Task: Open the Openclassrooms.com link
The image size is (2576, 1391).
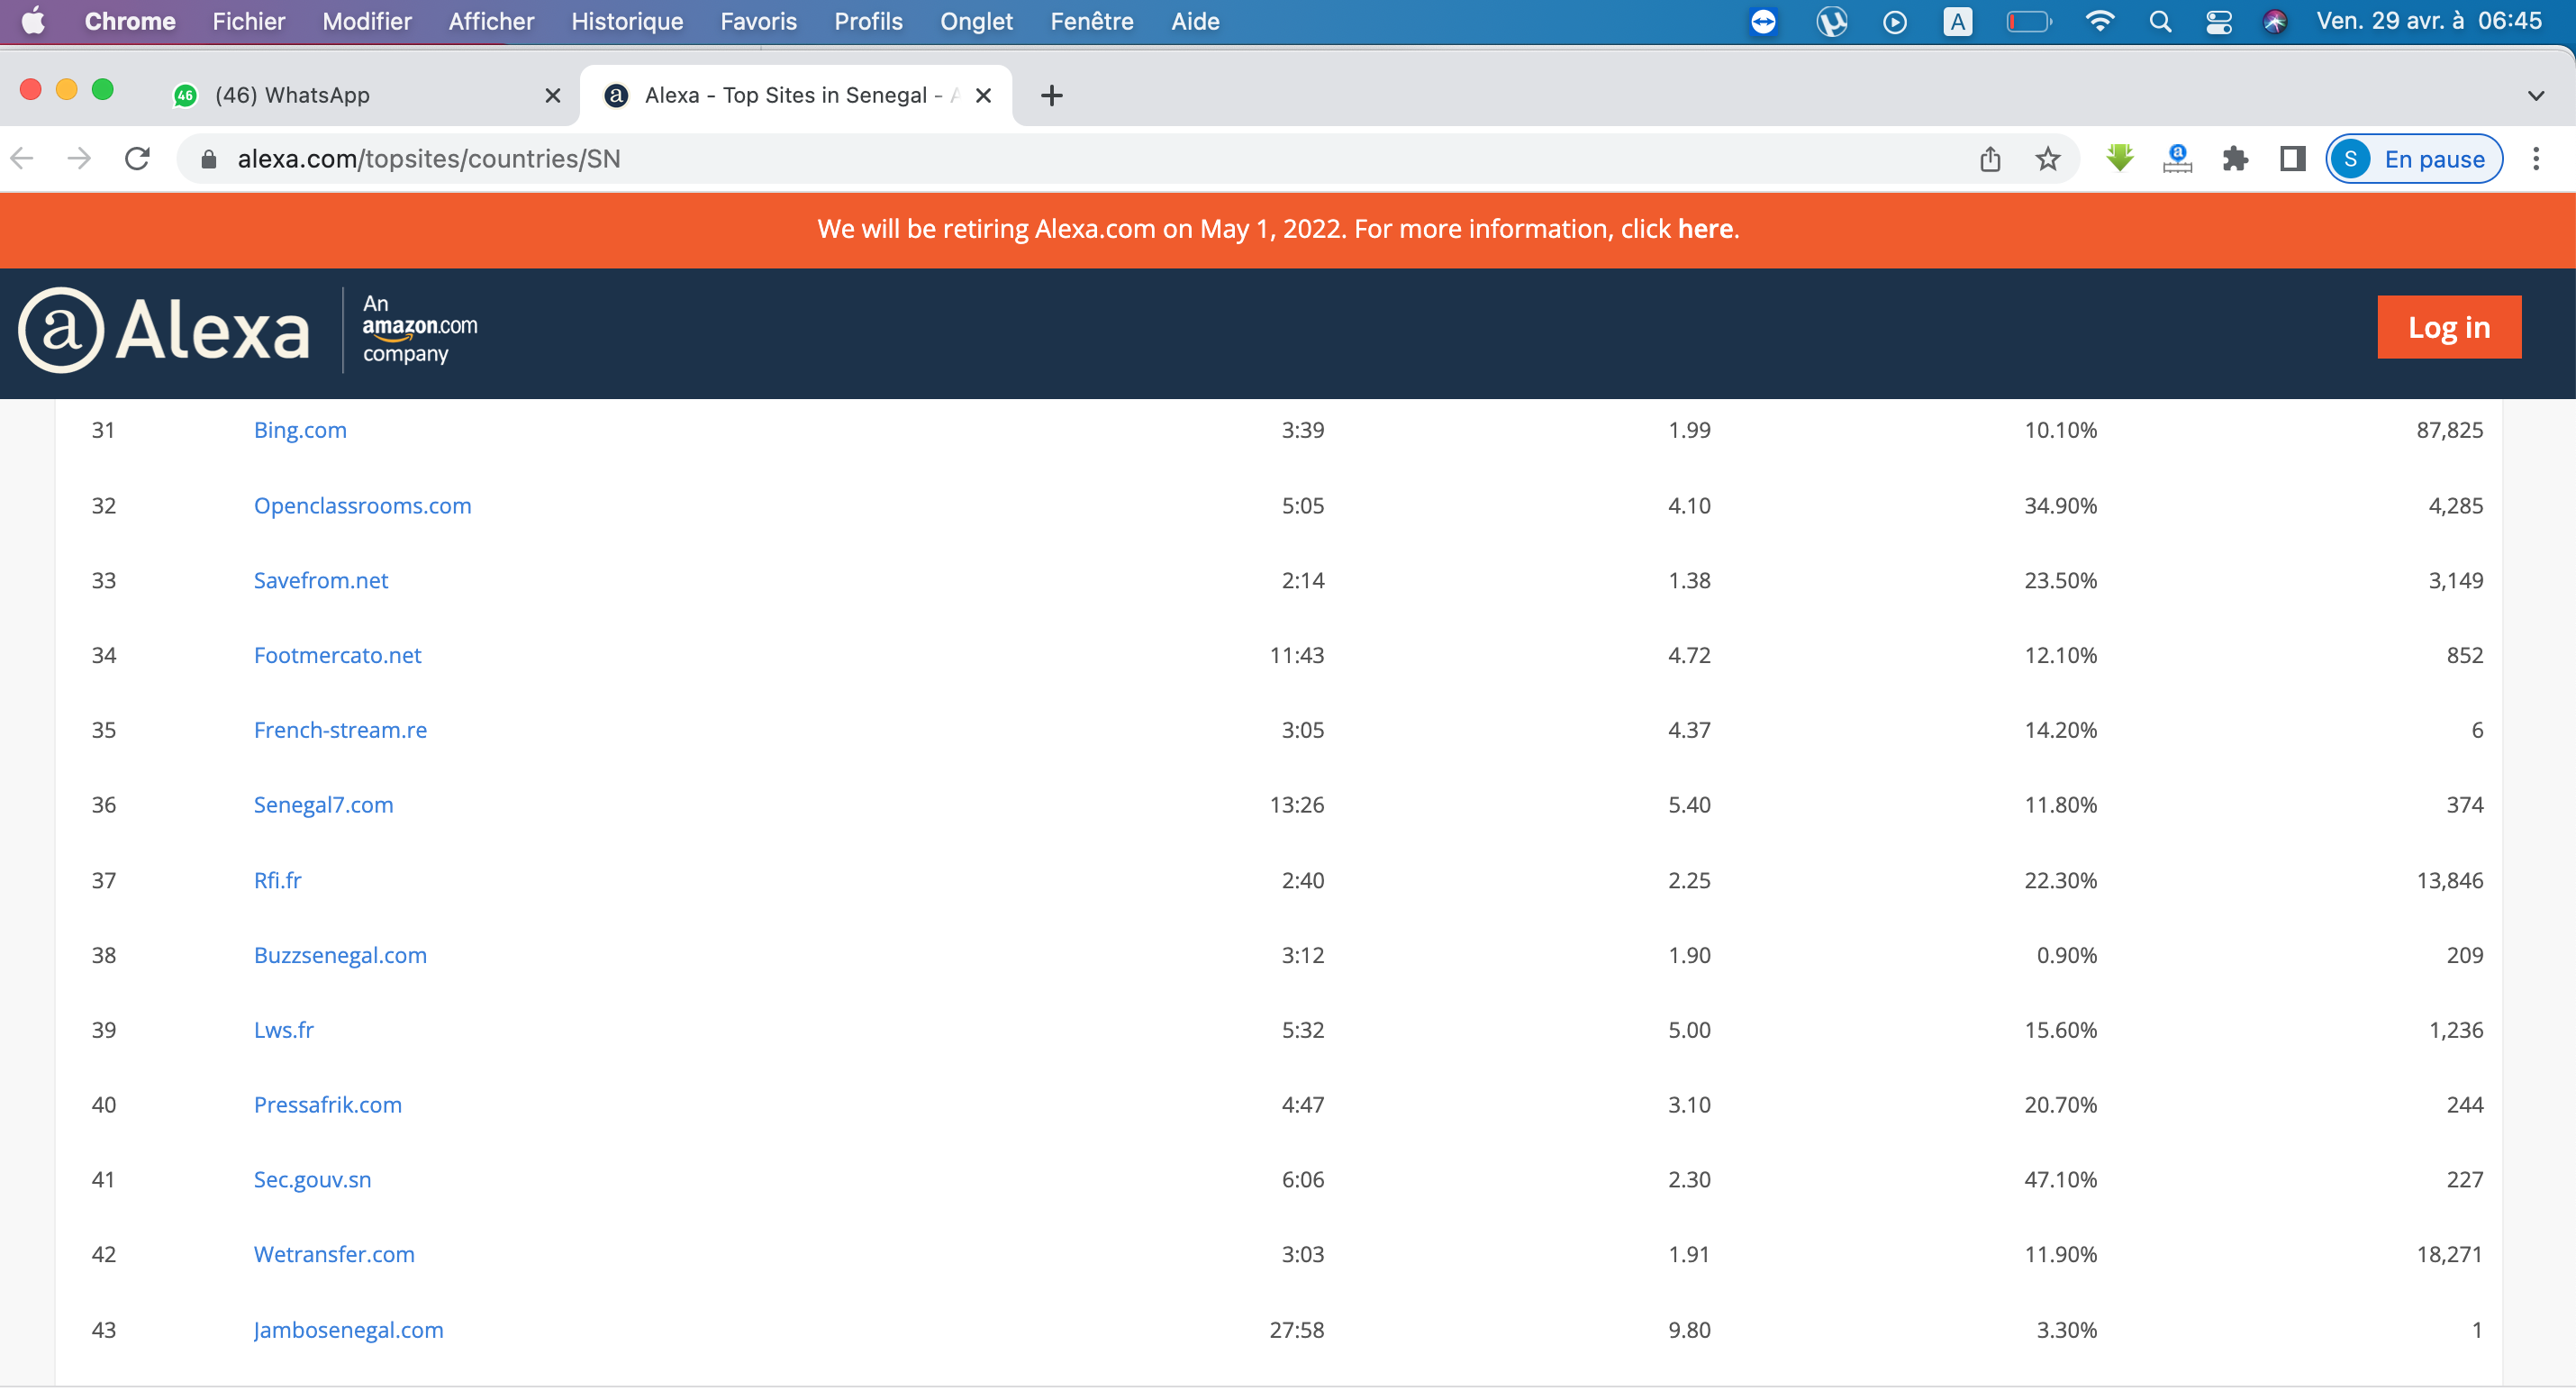Action: click(362, 505)
